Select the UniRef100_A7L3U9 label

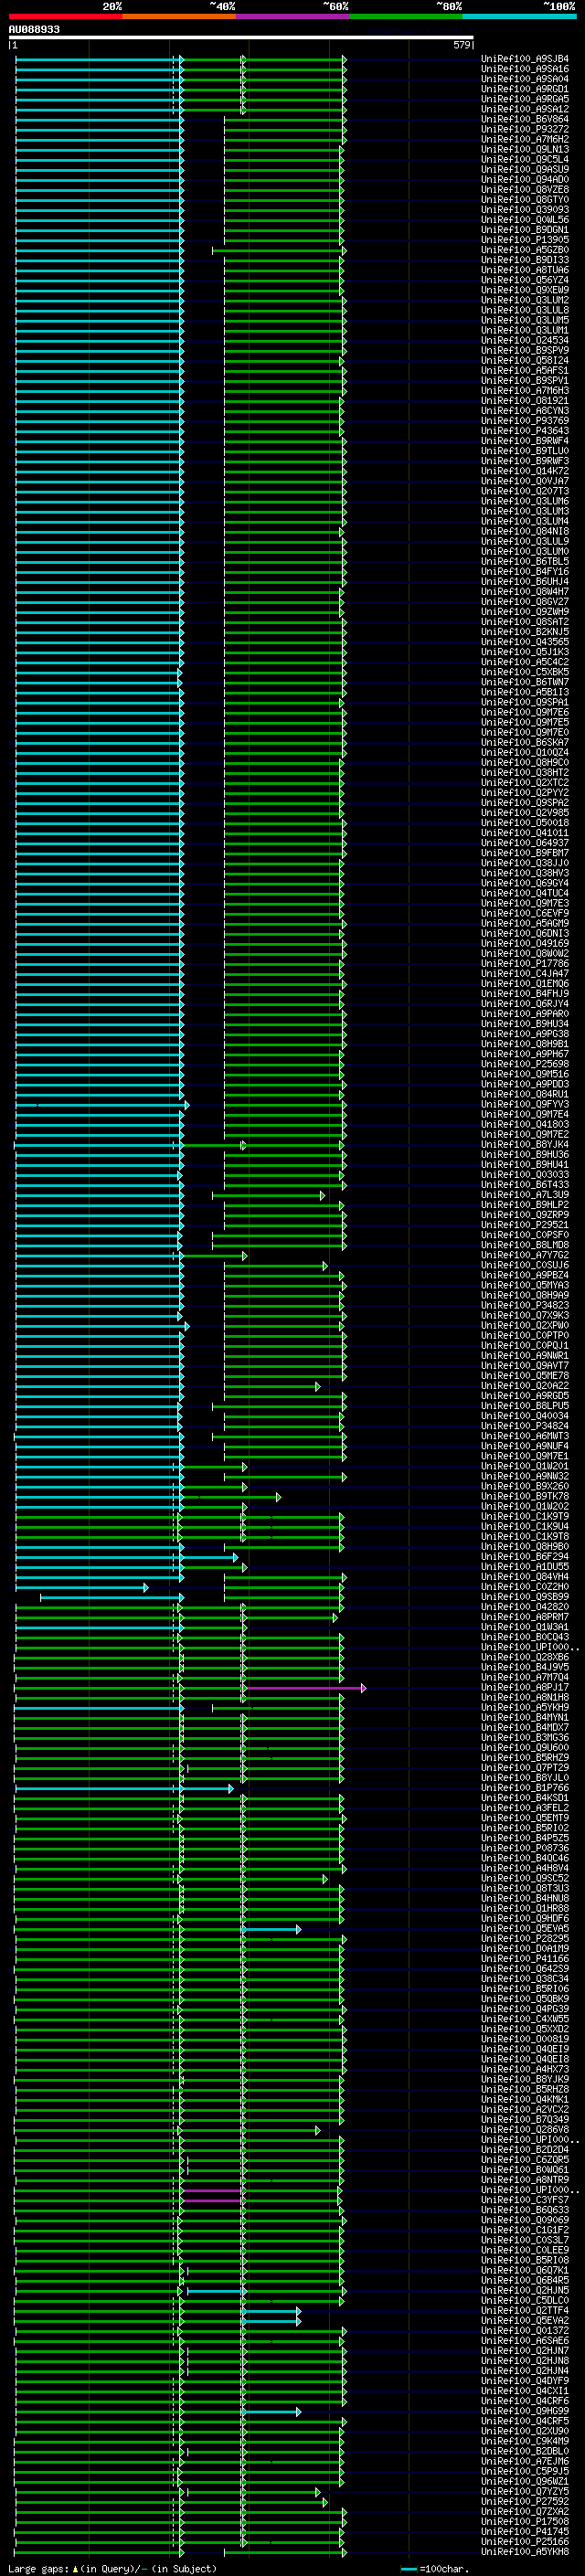pos(525,1195)
